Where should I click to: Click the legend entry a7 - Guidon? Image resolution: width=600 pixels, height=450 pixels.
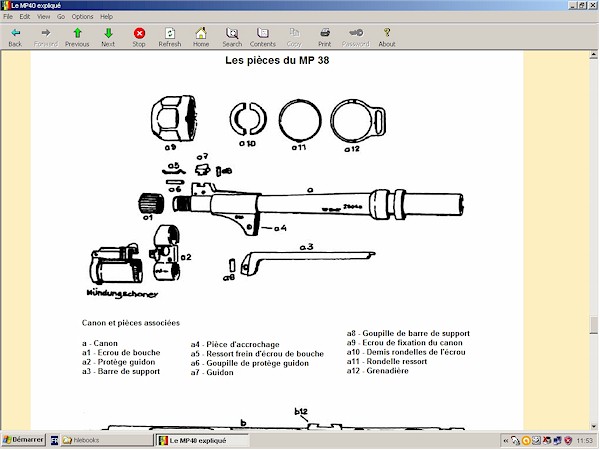(x=212, y=373)
